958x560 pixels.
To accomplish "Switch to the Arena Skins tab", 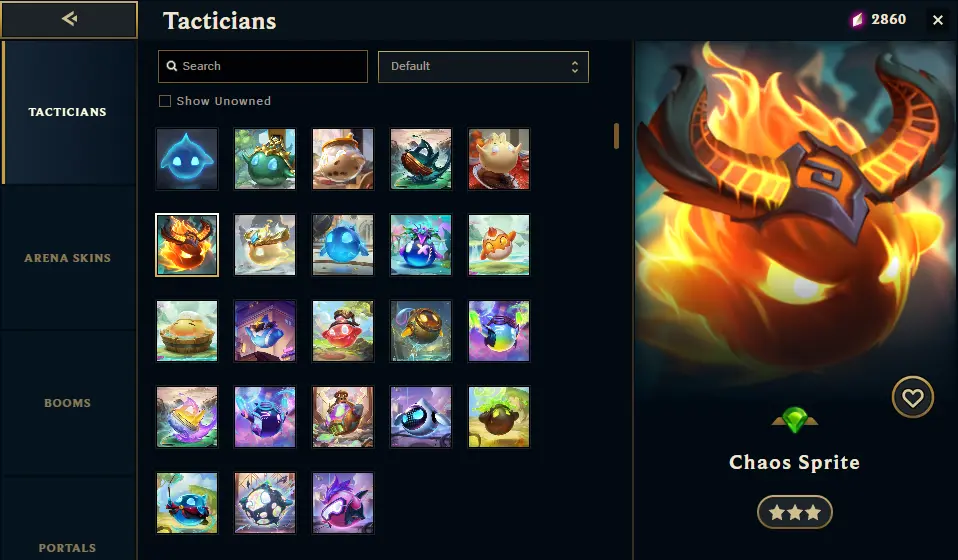I will (x=68, y=258).
